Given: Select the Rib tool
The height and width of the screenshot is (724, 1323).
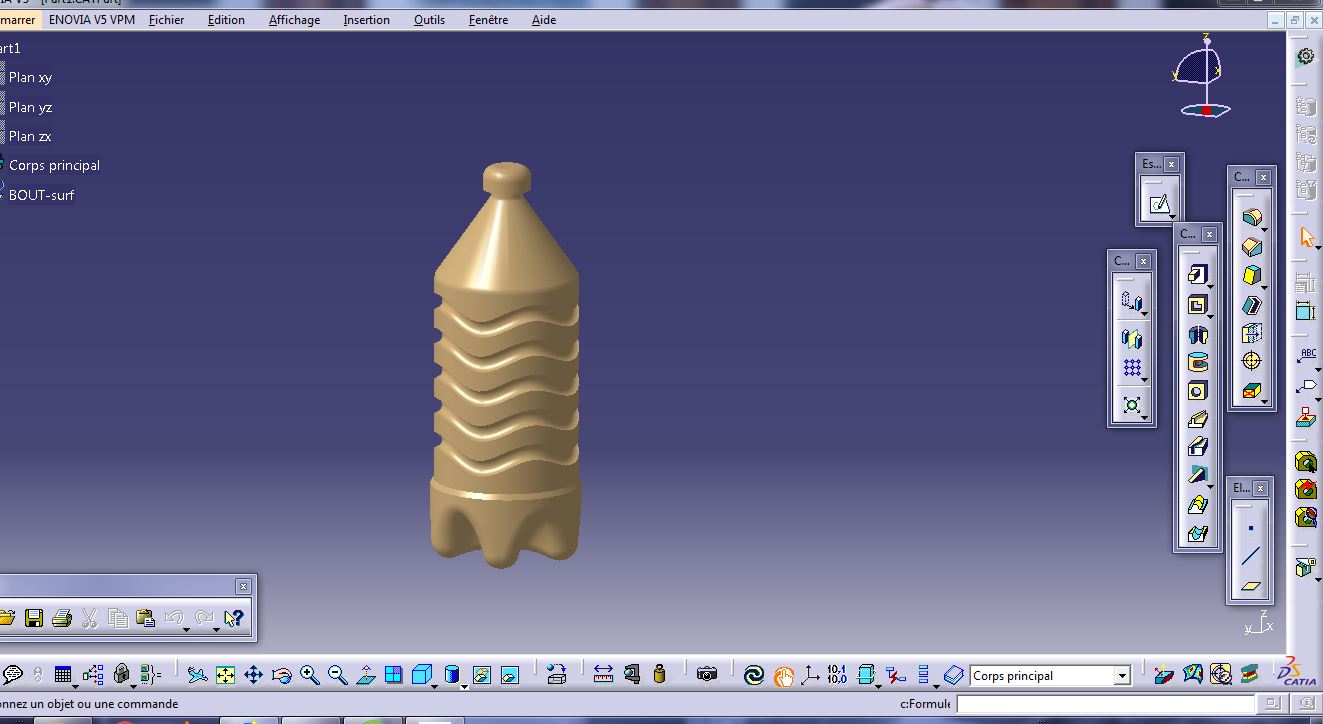Looking at the screenshot, I should click(1198, 420).
